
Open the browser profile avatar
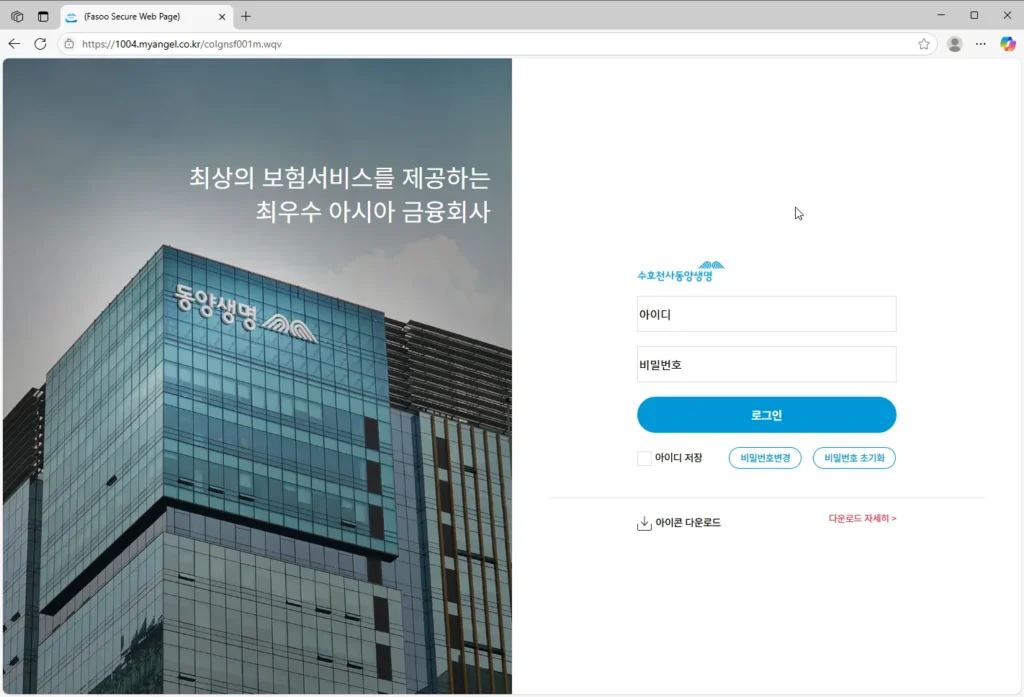pos(954,44)
